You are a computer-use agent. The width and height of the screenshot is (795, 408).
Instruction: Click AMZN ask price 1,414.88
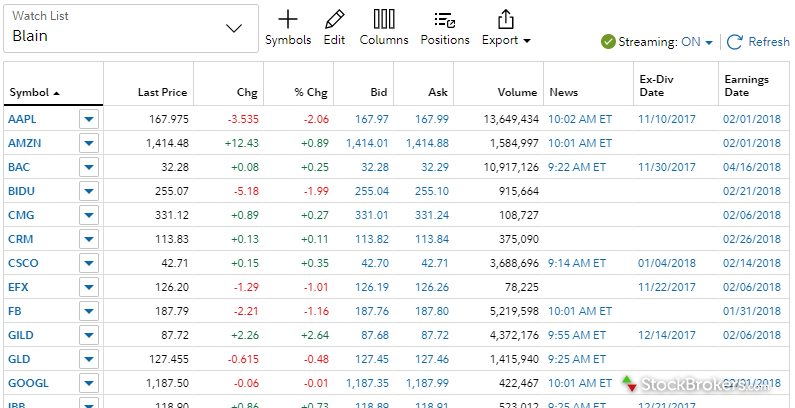click(x=427, y=143)
